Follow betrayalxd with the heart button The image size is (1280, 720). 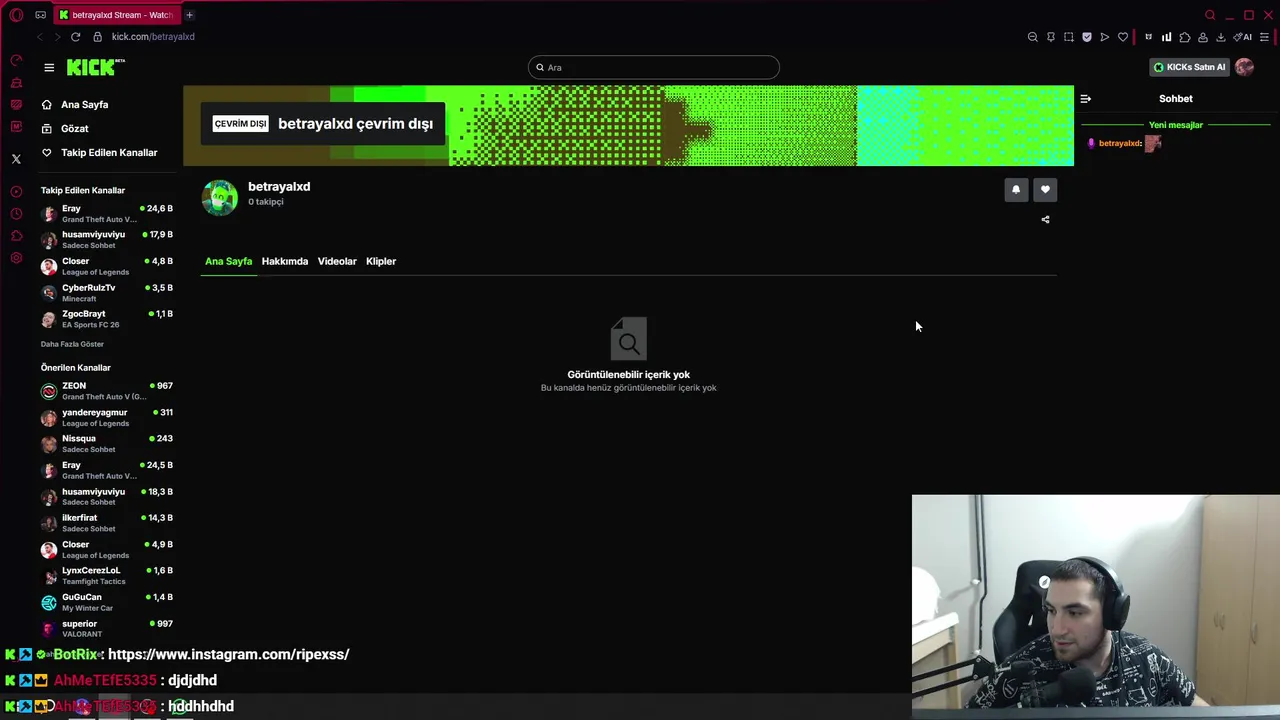(x=1045, y=190)
